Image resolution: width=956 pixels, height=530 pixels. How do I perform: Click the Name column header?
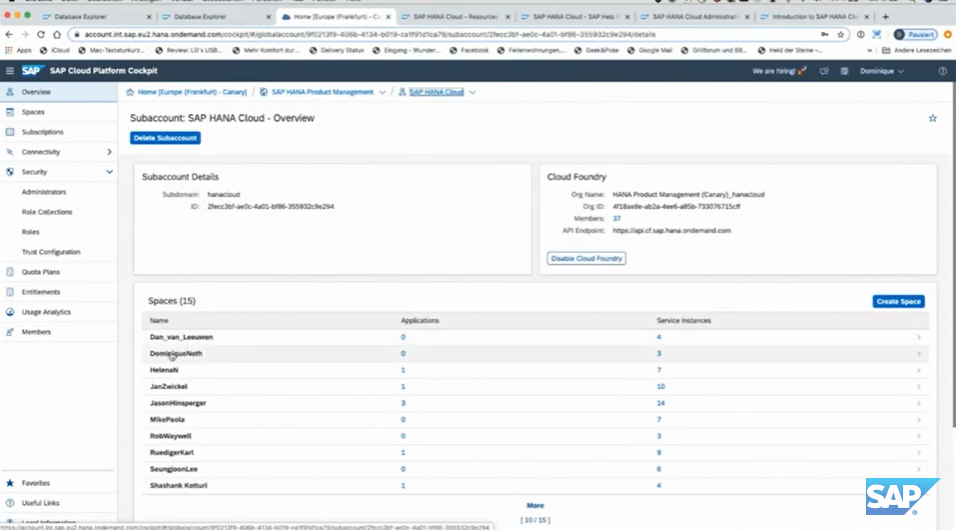(159, 320)
